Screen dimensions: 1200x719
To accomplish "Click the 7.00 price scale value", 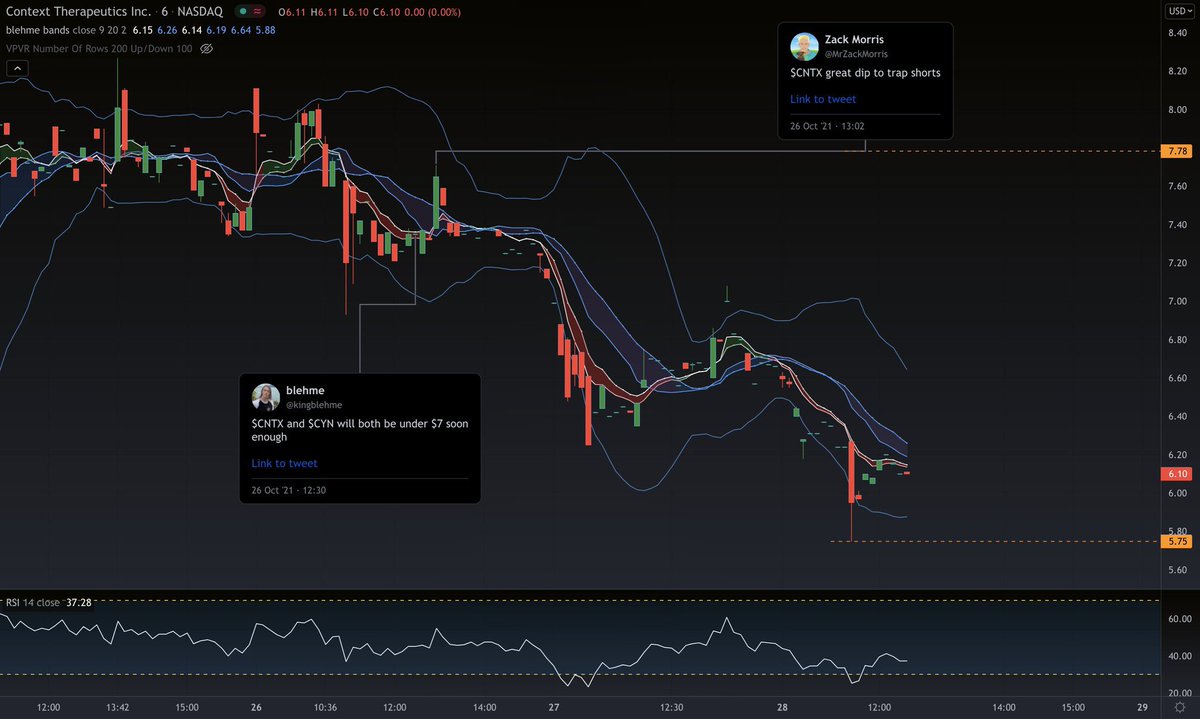I will tap(1176, 301).
